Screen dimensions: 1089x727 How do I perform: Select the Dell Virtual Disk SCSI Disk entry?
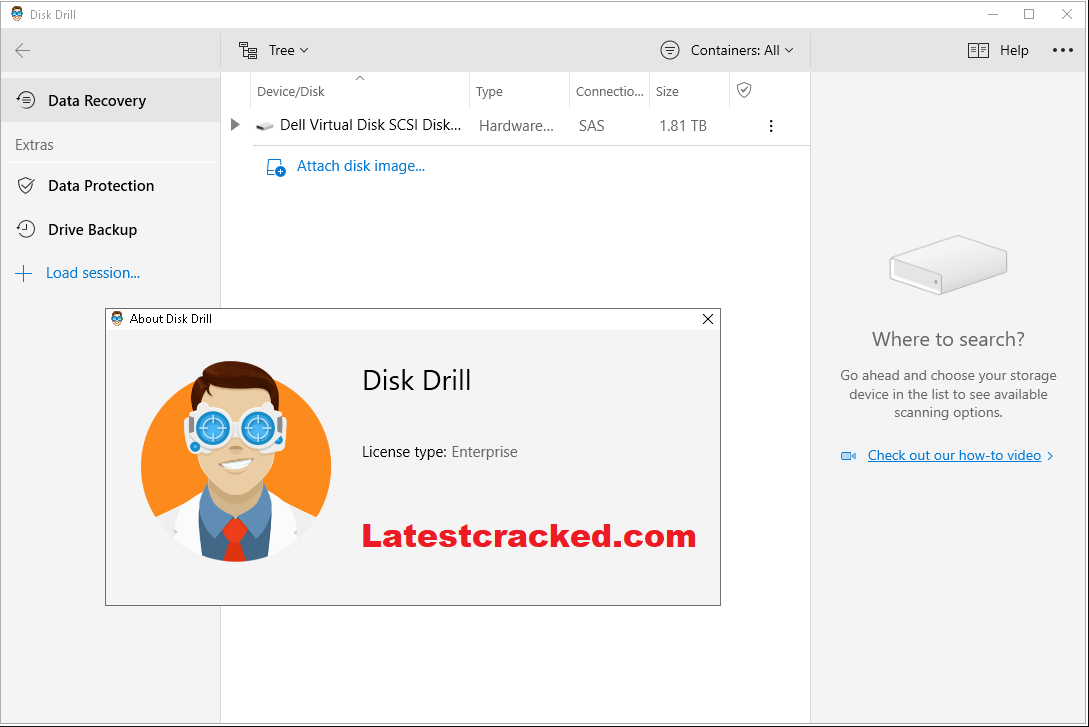click(370, 125)
